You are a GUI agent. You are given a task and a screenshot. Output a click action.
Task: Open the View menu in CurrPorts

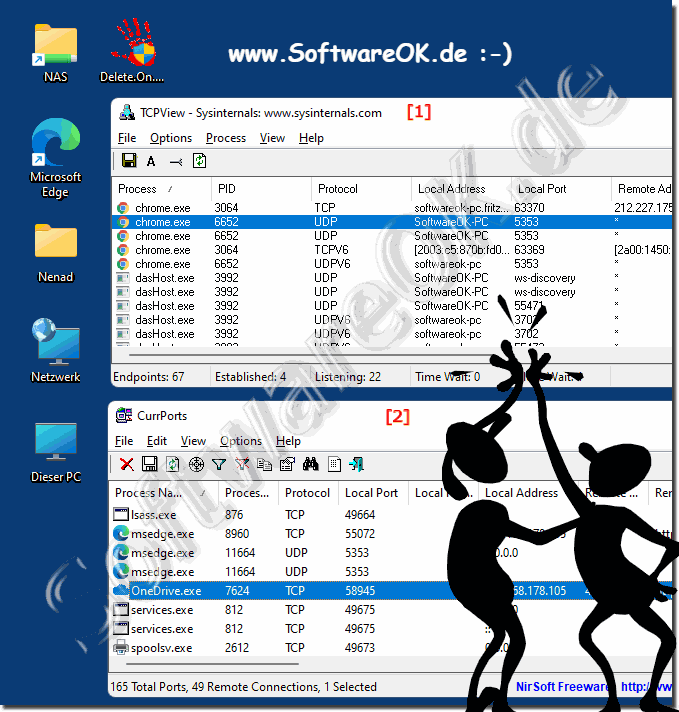(193, 440)
